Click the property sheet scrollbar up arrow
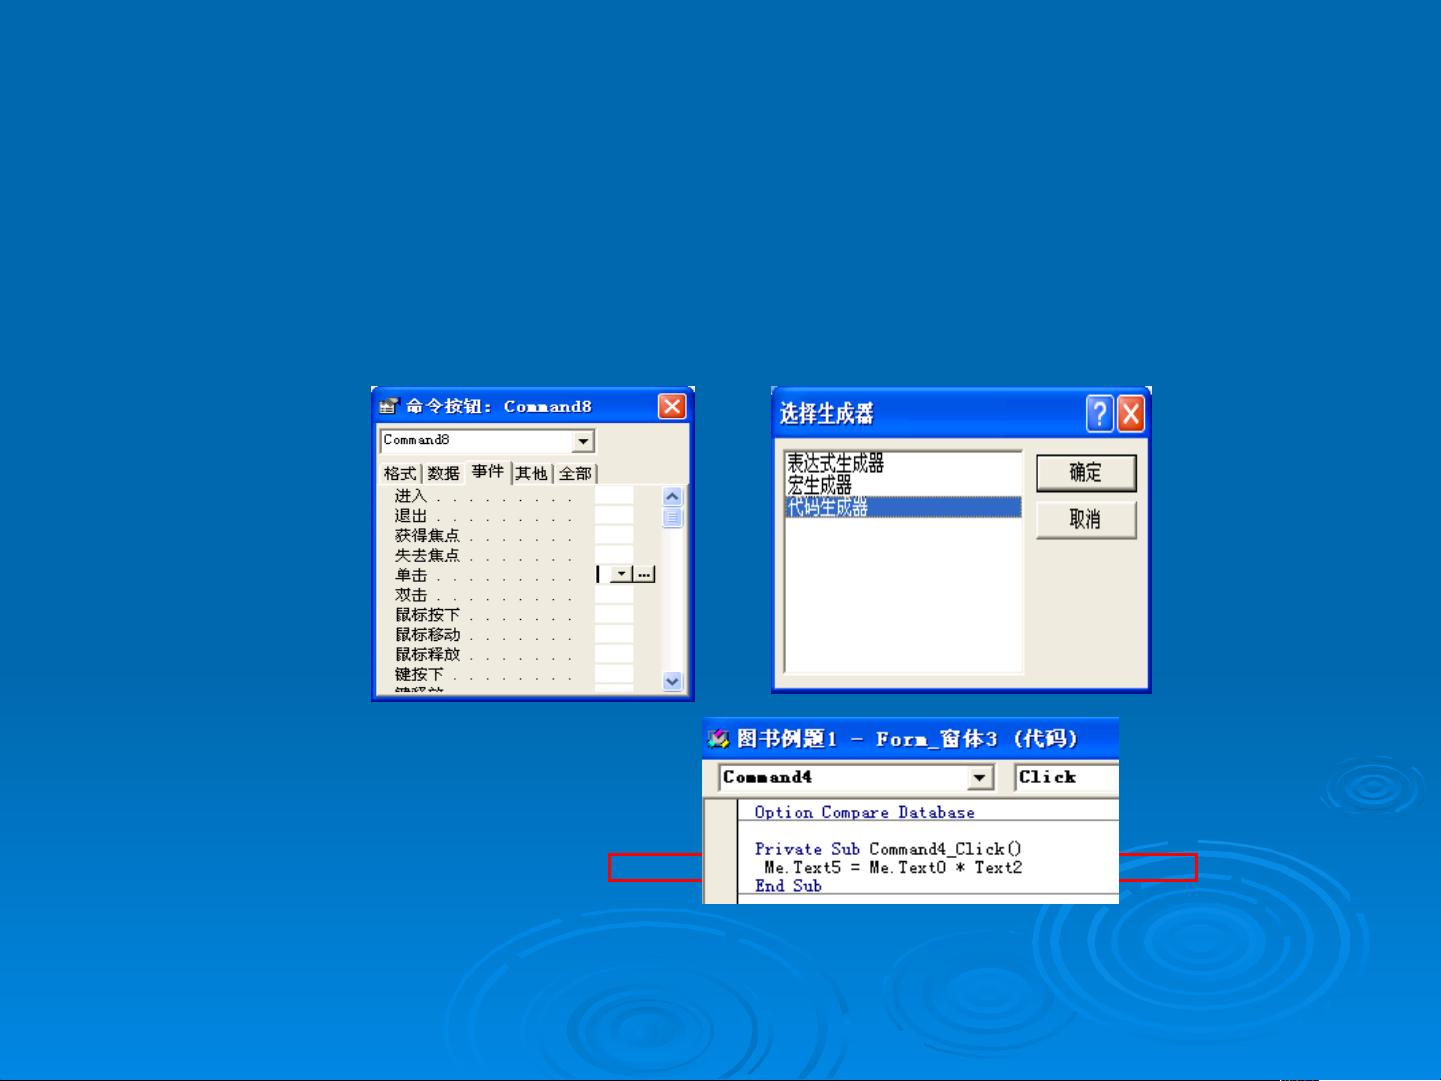 672,496
